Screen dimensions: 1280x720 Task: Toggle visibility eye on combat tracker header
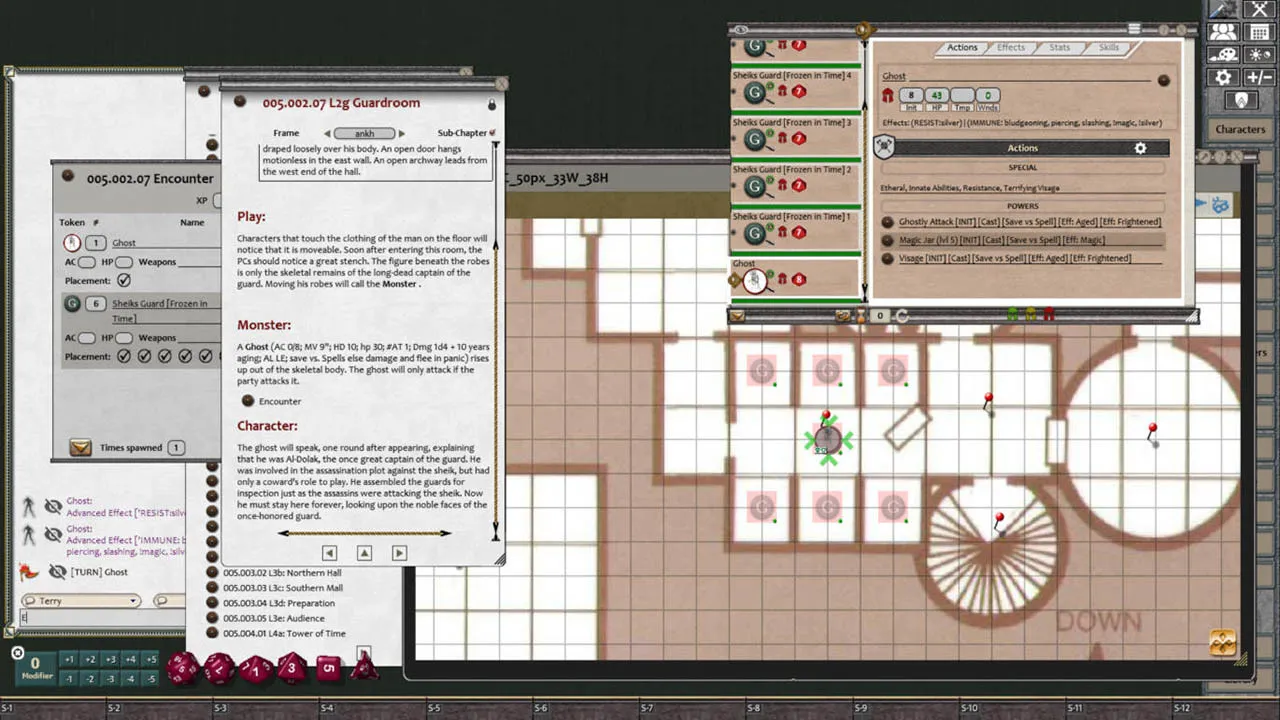pos(740,30)
